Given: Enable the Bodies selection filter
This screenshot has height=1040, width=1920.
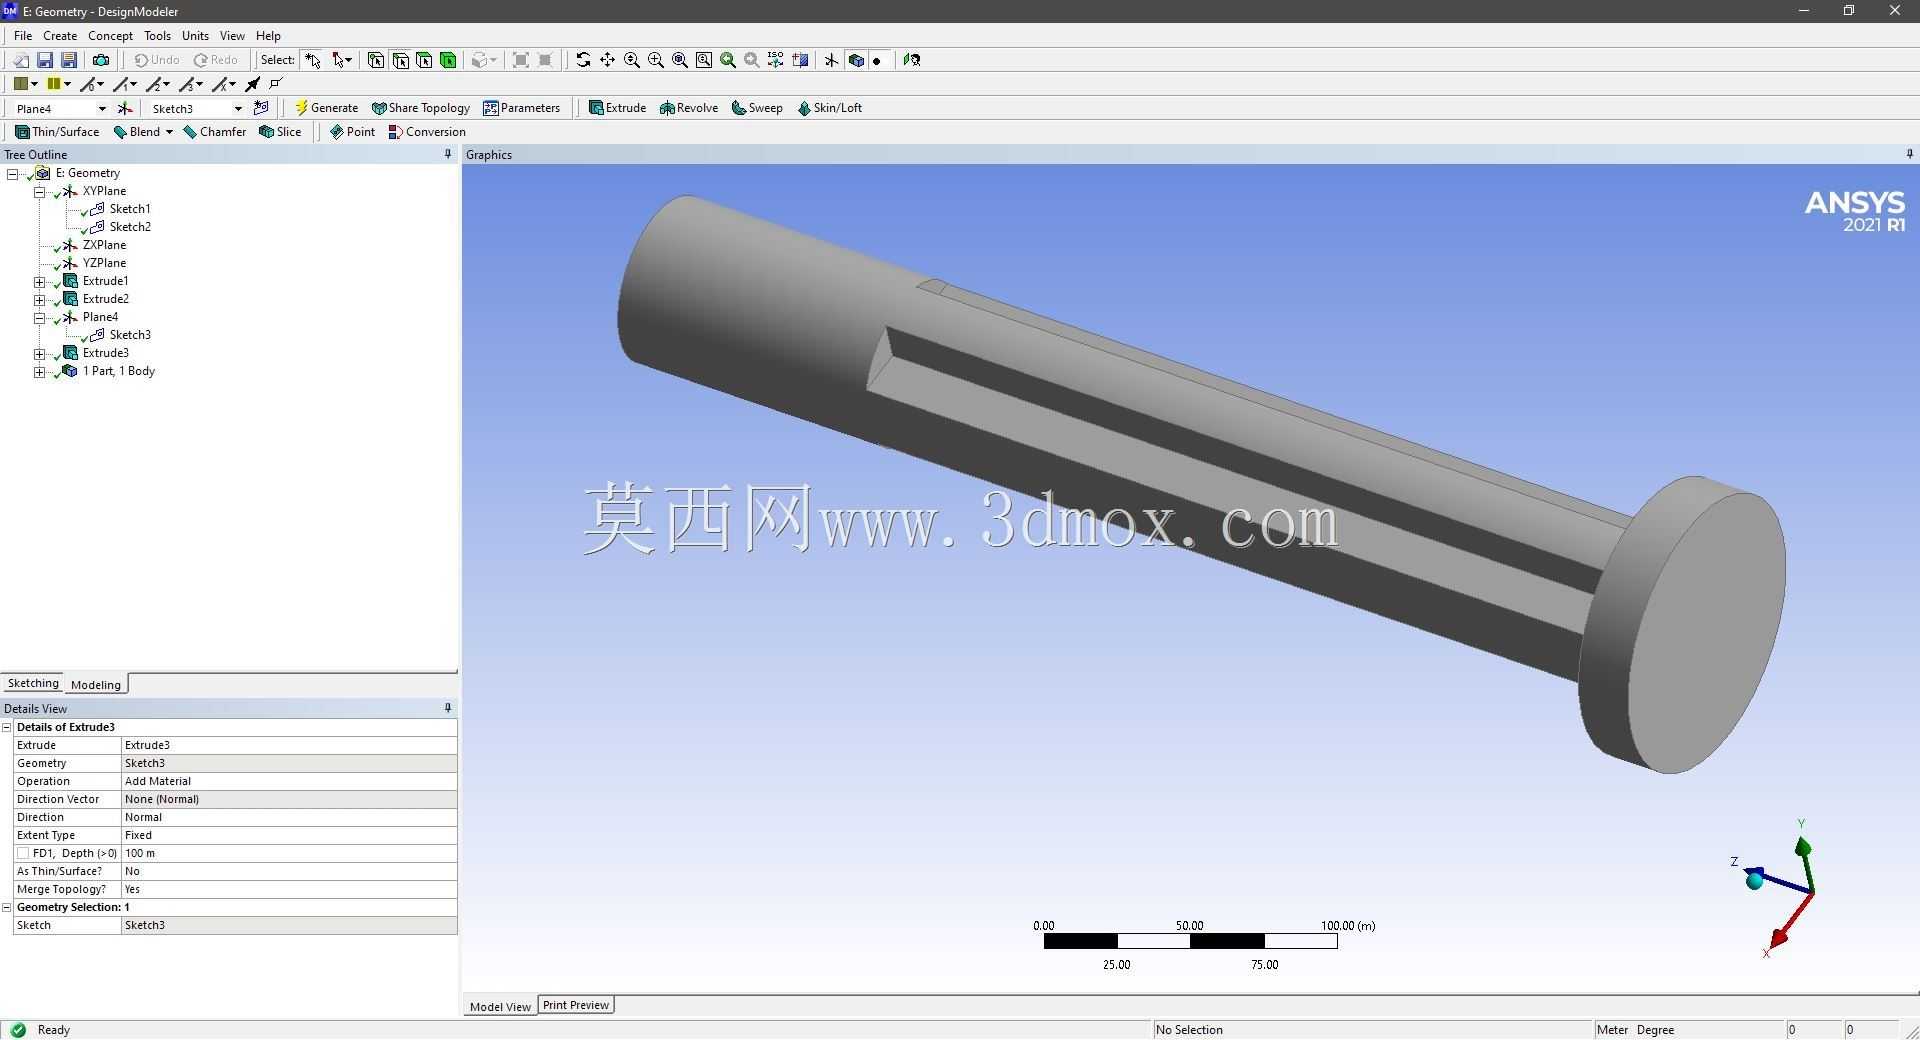Looking at the screenshot, I should (448, 60).
